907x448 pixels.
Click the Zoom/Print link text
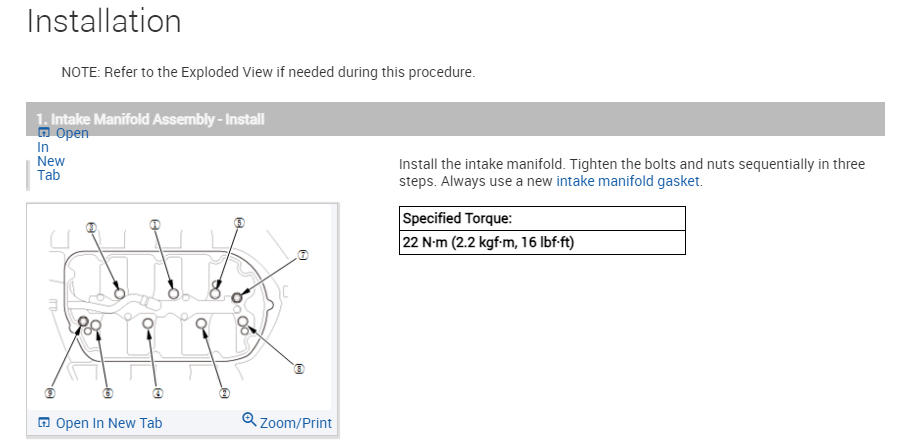(295, 423)
